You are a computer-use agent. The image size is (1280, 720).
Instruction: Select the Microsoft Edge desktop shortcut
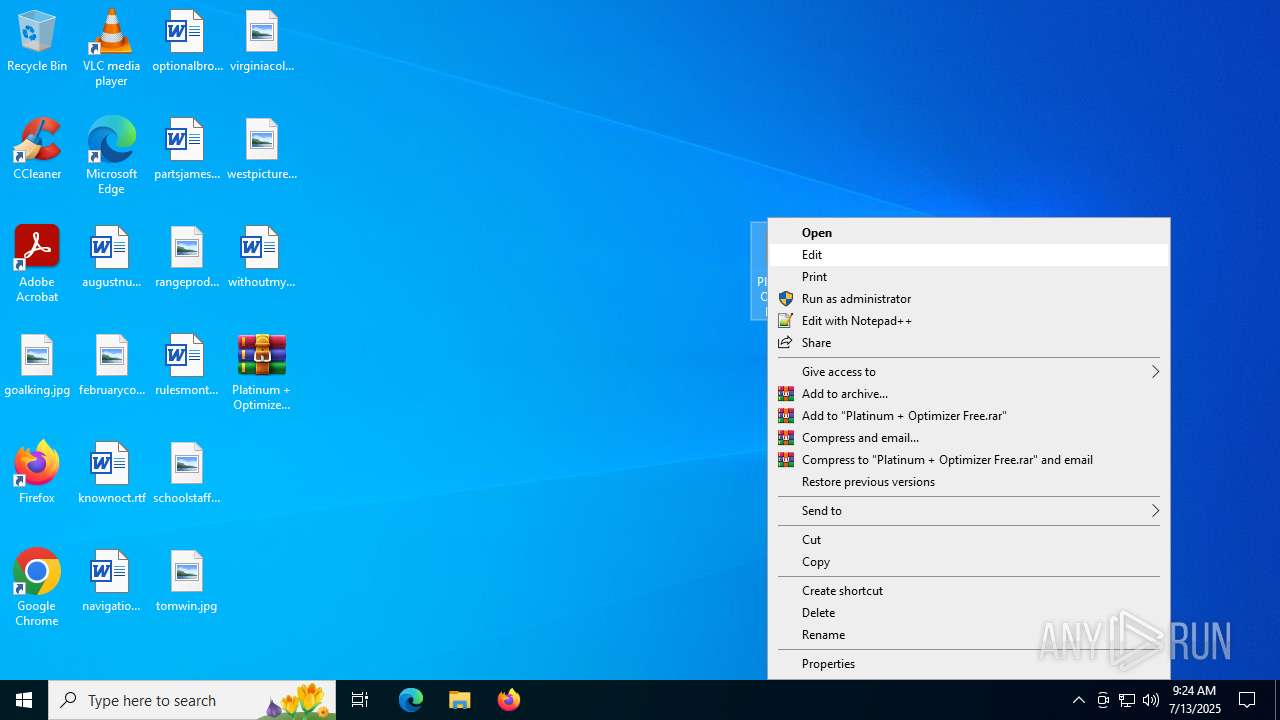[x=111, y=156]
